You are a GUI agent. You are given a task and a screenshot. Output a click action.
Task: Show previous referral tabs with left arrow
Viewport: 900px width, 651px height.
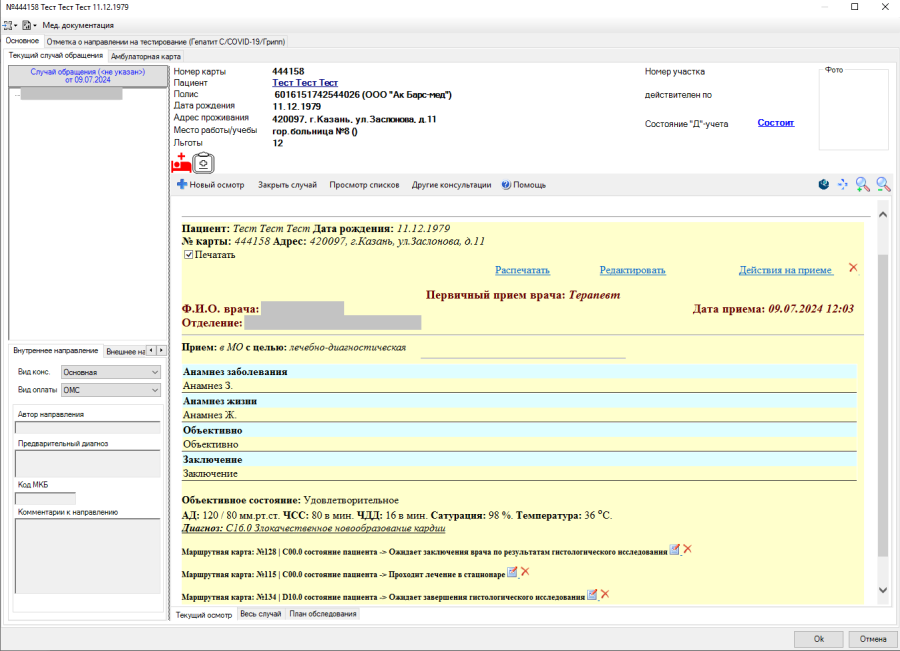[151, 350]
